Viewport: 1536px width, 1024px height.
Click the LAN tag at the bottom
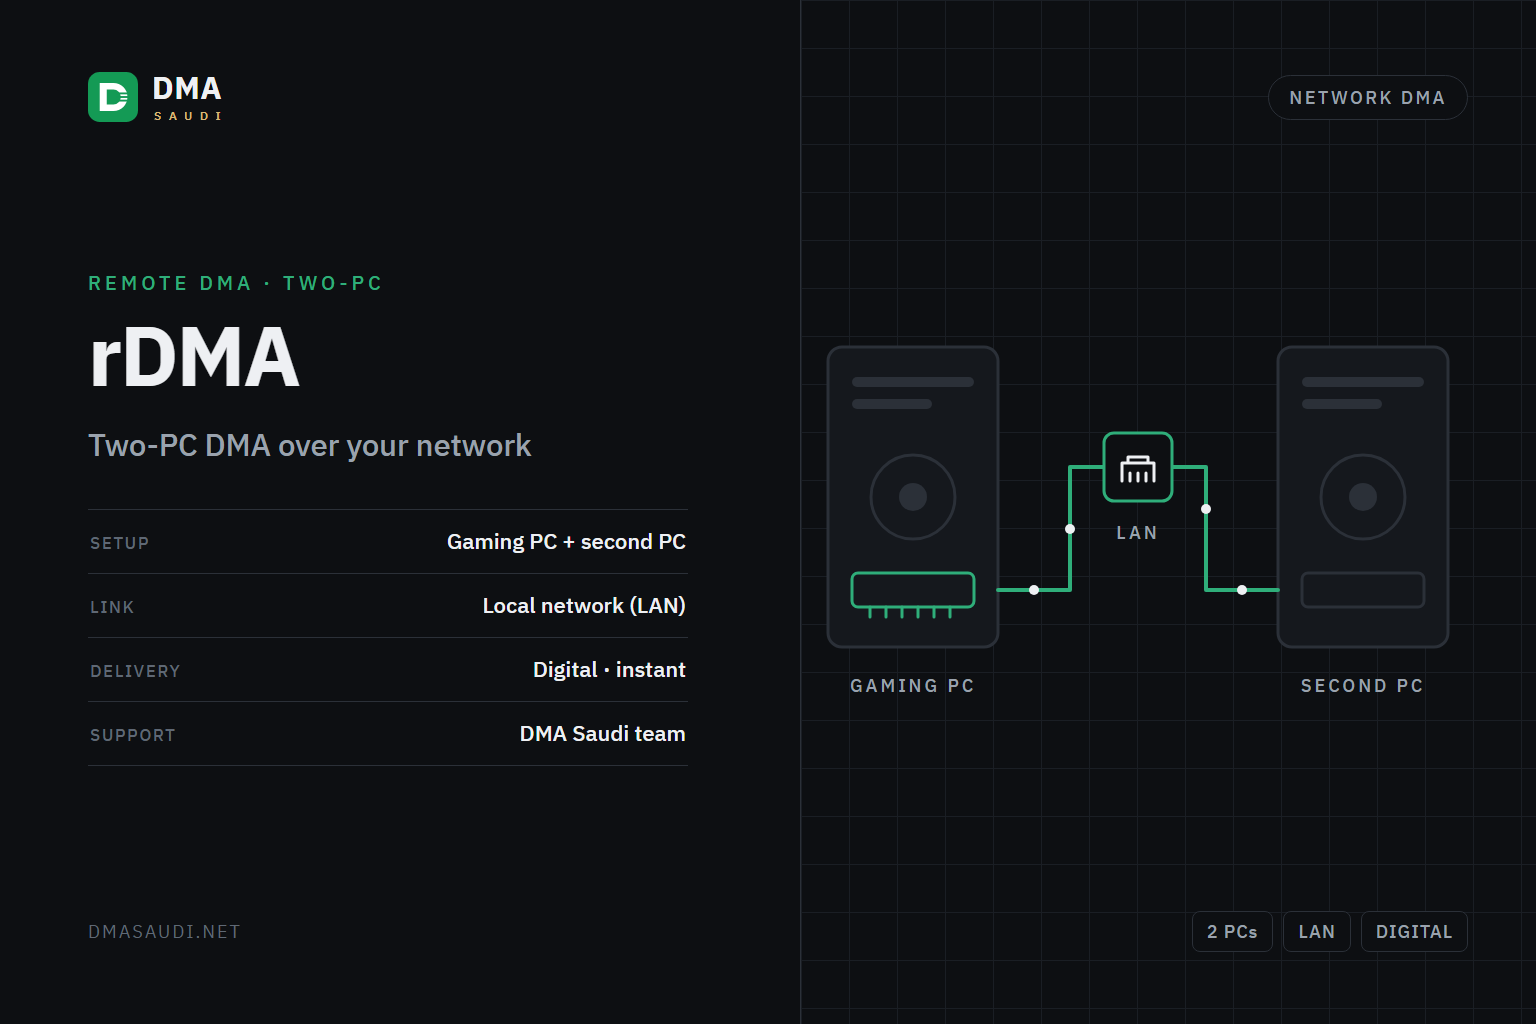(x=1317, y=932)
